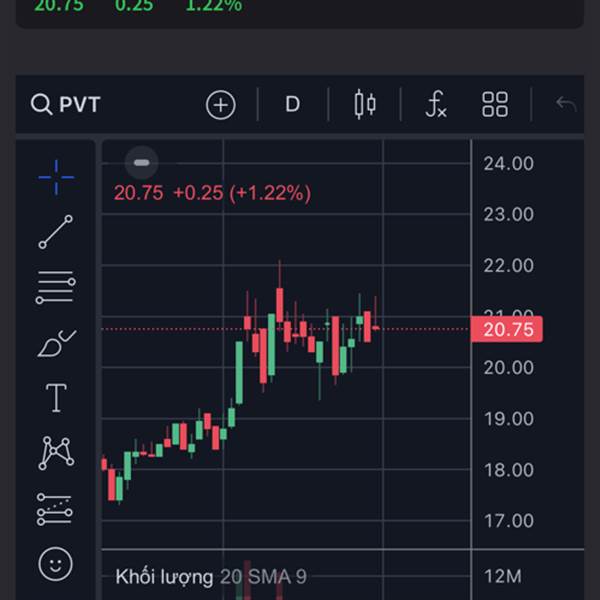Open the candlestick chart type menu
Image resolution: width=600 pixels, height=600 pixels.
365,104
